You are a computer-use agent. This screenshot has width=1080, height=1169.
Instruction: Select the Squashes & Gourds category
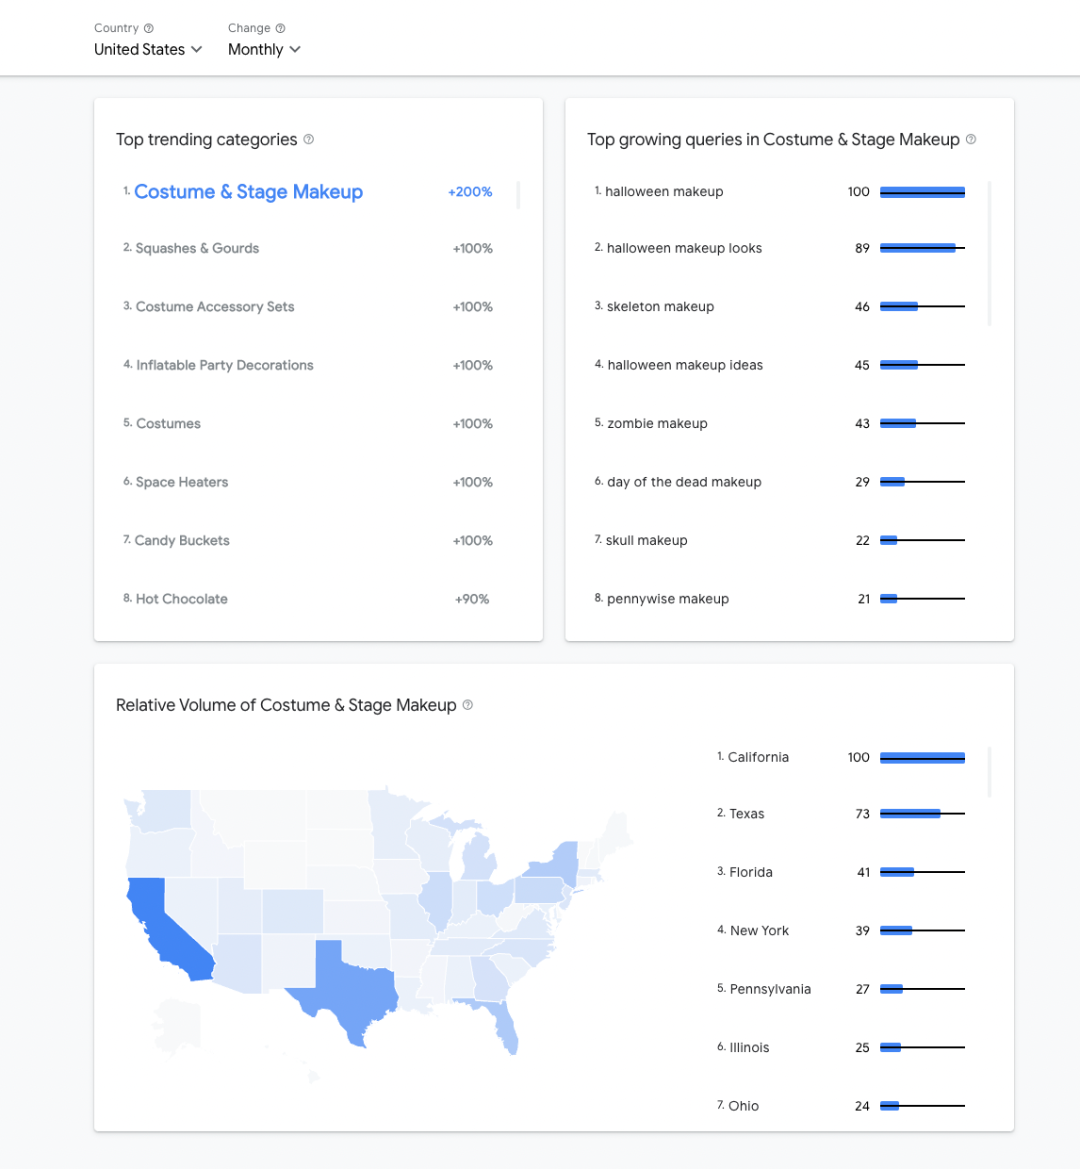point(197,248)
